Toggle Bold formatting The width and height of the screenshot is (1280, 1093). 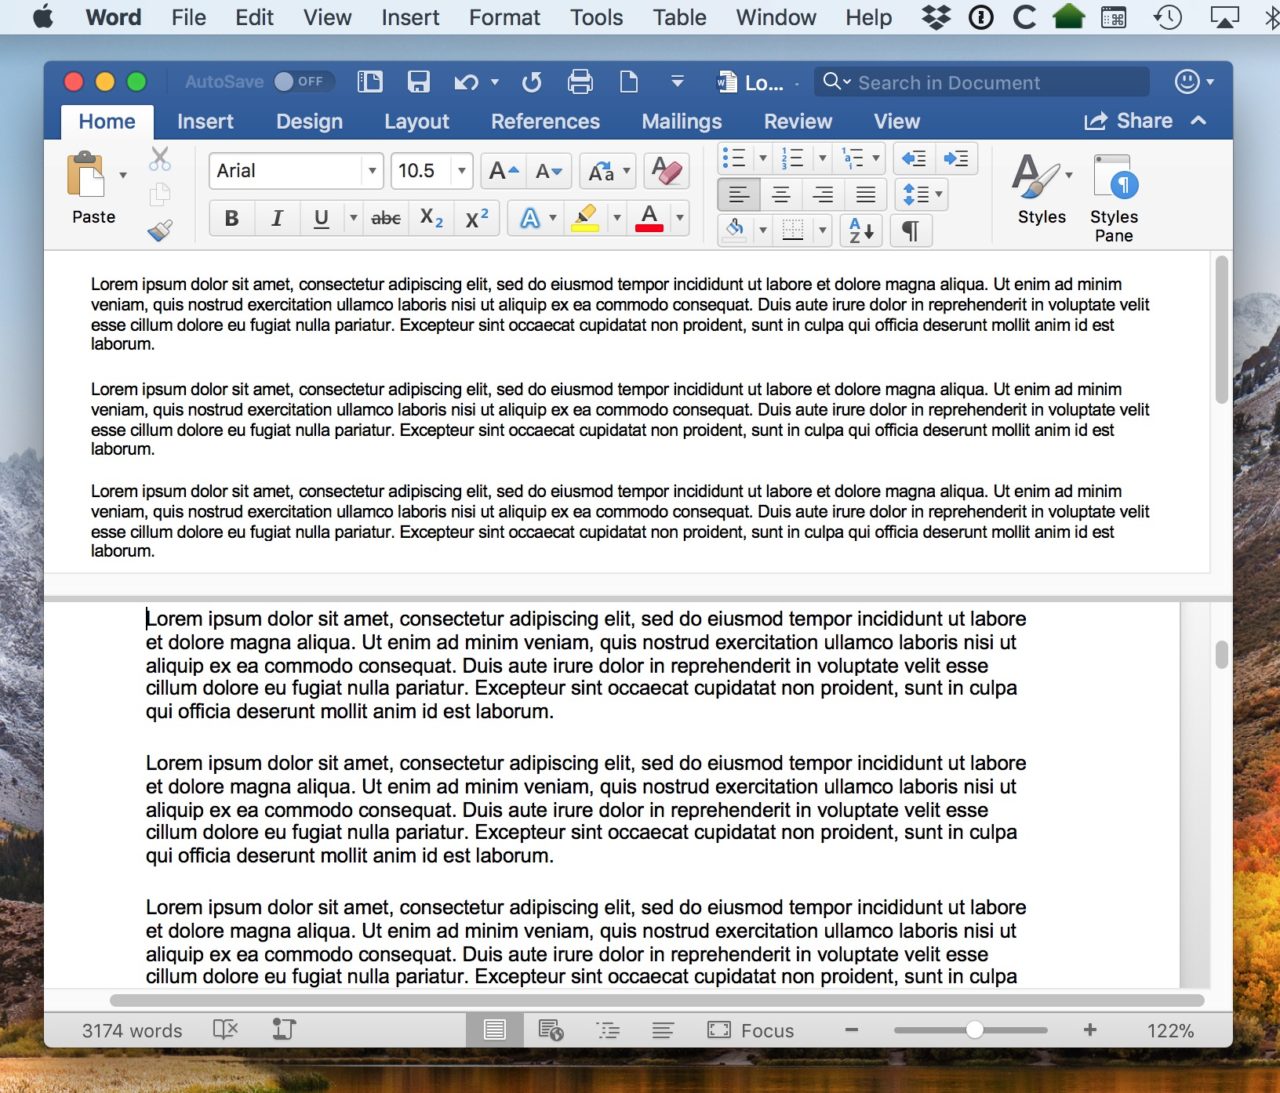231,218
